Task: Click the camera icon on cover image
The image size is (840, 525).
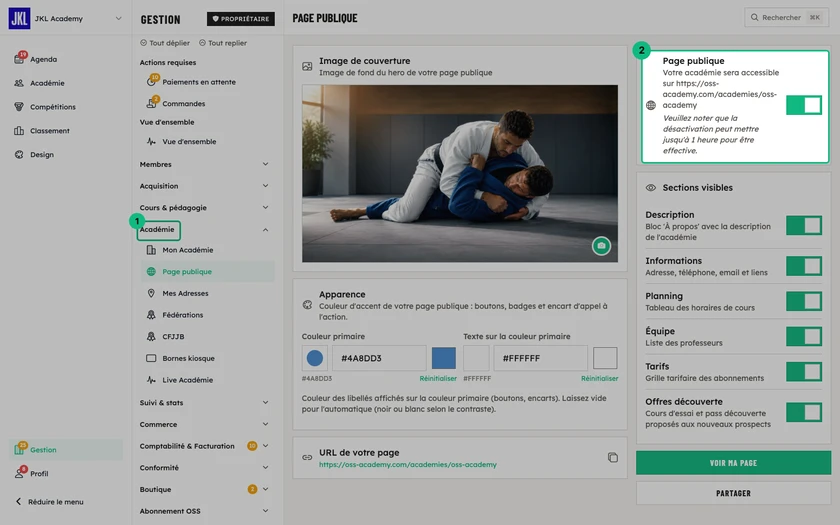Action: point(601,246)
